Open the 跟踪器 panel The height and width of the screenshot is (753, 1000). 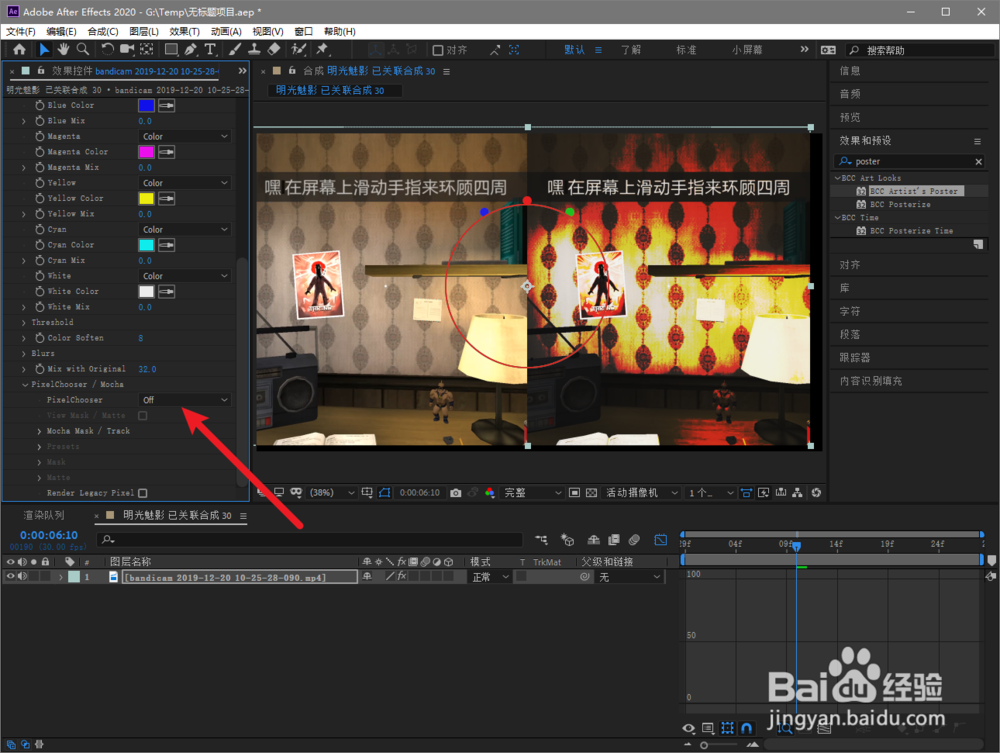click(x=855, y=358)
